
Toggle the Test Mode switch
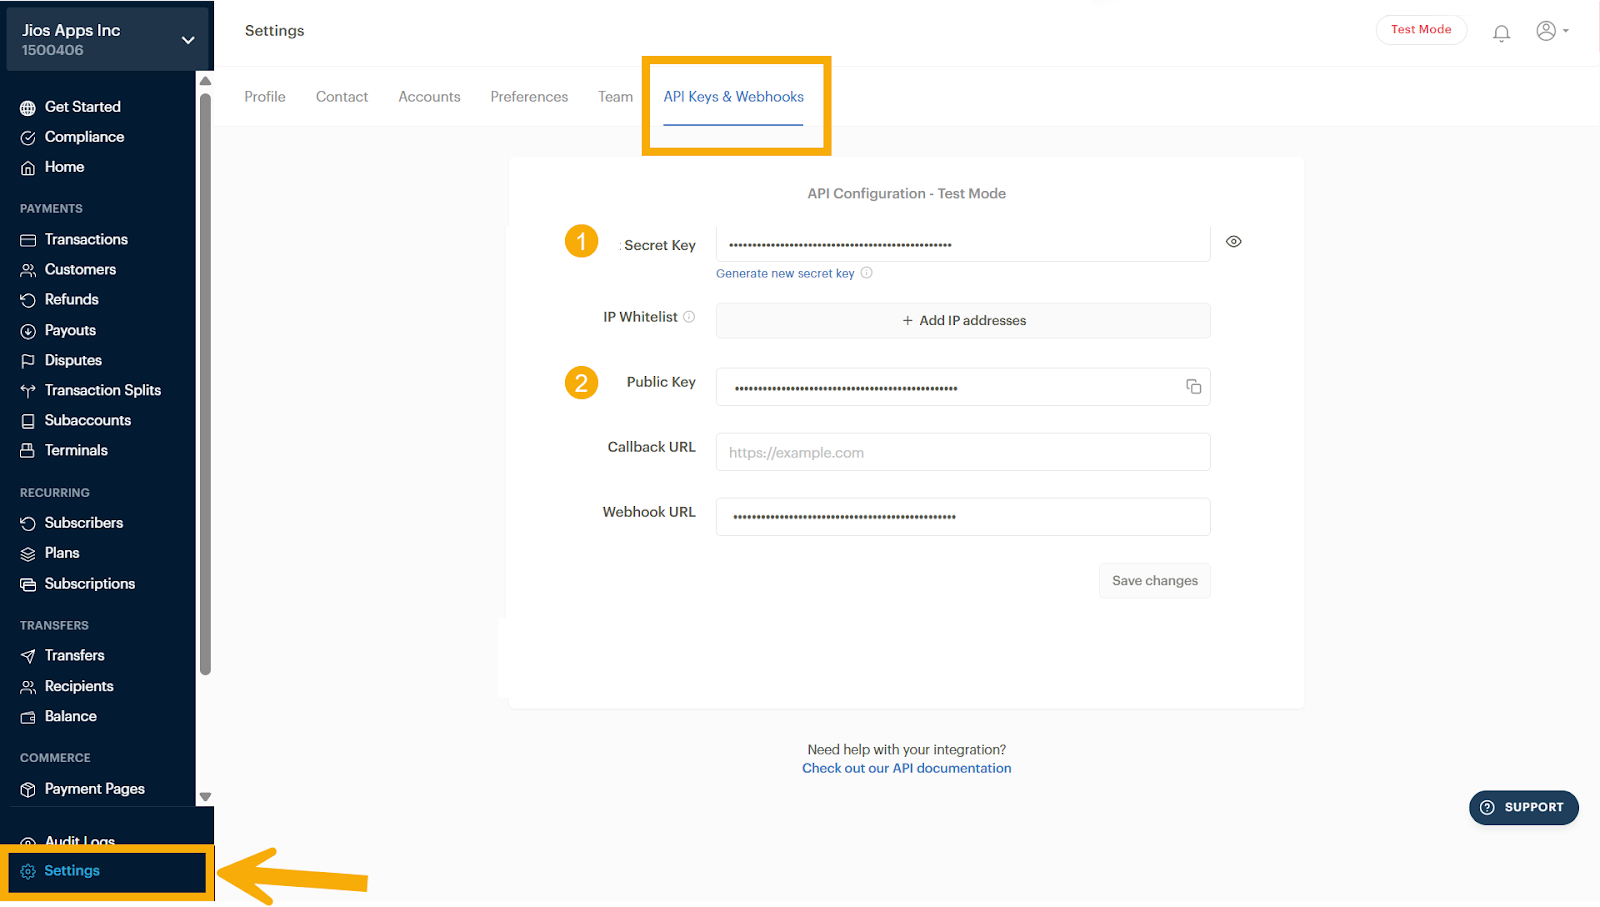[1421, 30]
